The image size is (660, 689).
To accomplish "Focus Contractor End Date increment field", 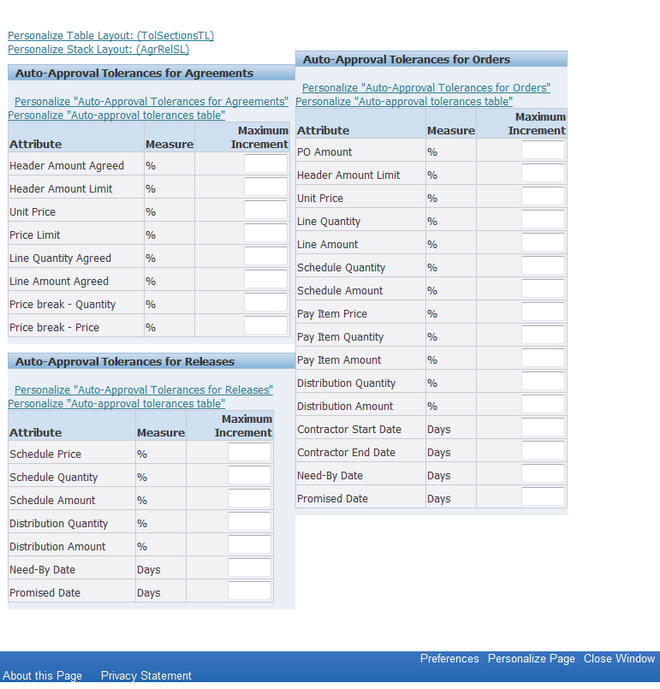I will [x=543, y=451].
